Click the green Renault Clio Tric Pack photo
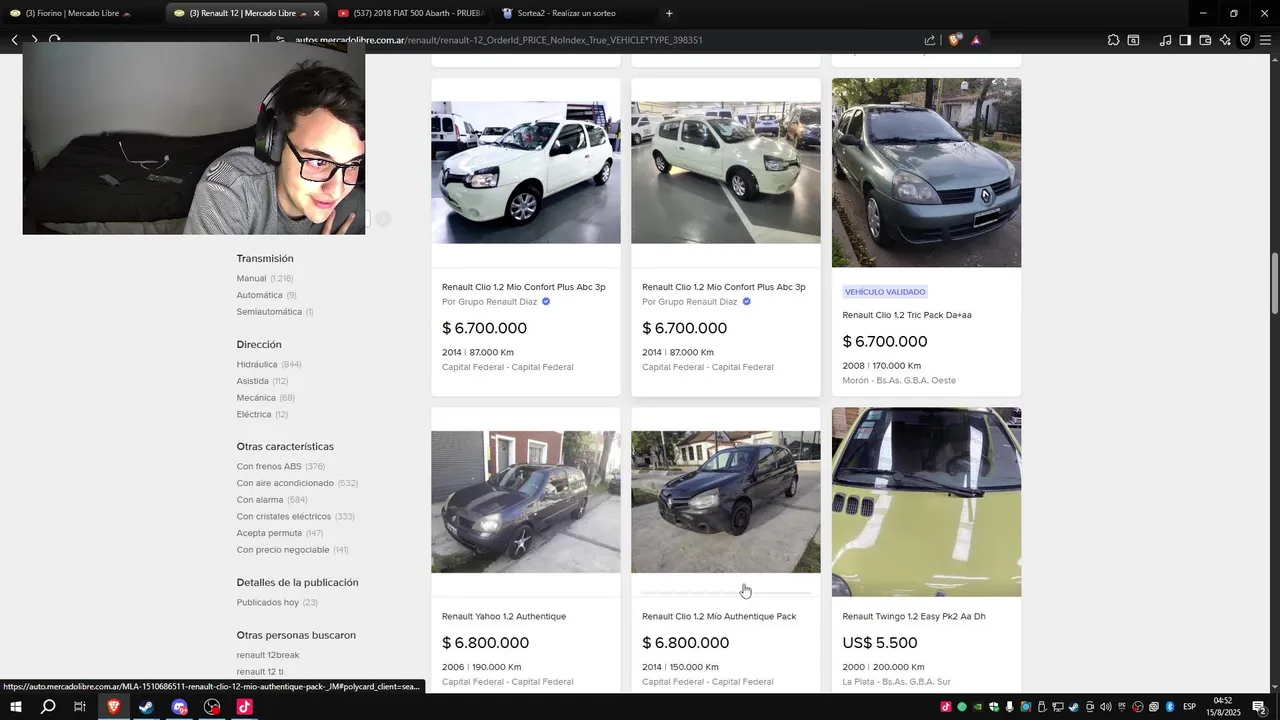Image resolution: width=1280 pixels, height=720 pixels. tap(926, 172)
